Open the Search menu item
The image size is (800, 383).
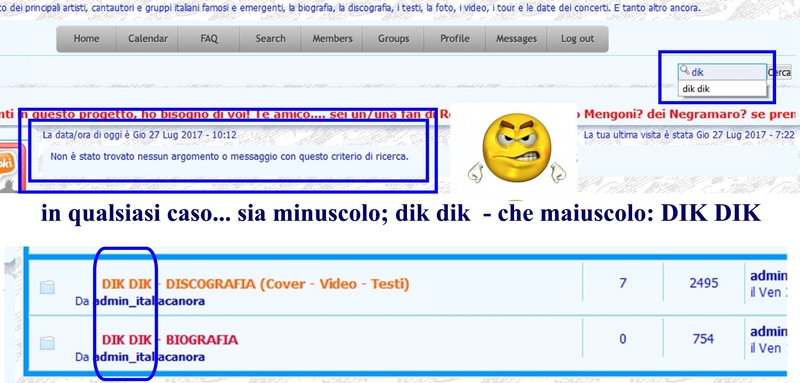pos(270,39)
